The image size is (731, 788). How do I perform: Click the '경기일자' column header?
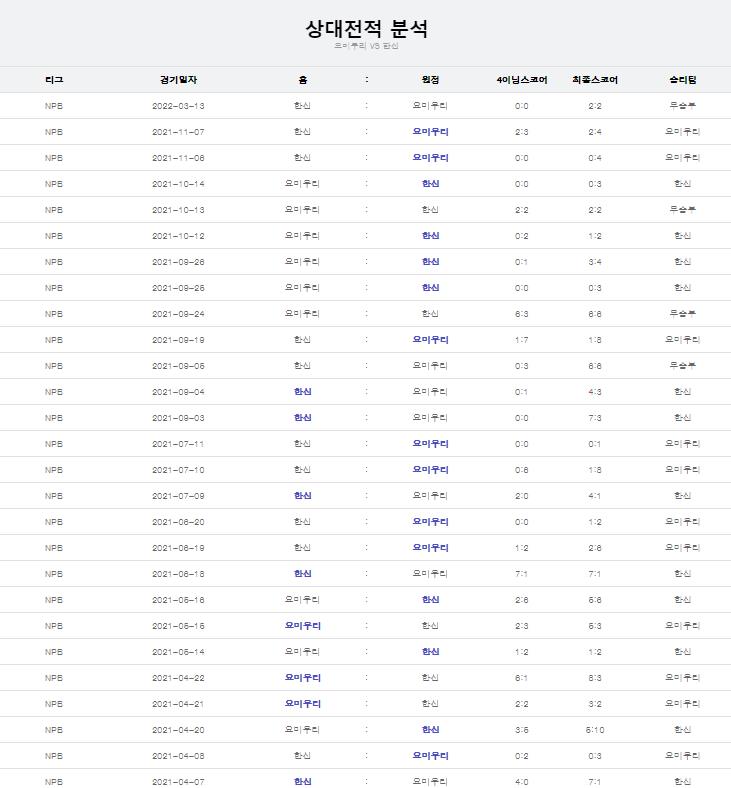coord(178,80)
